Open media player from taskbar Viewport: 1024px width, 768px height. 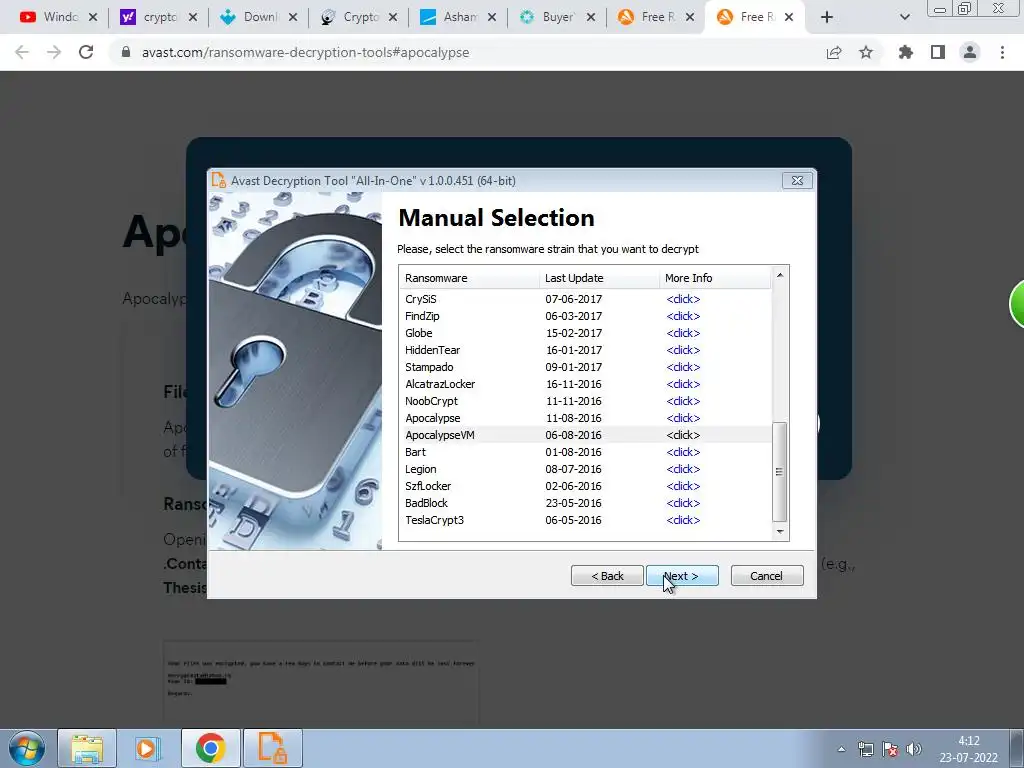[148, 748]
